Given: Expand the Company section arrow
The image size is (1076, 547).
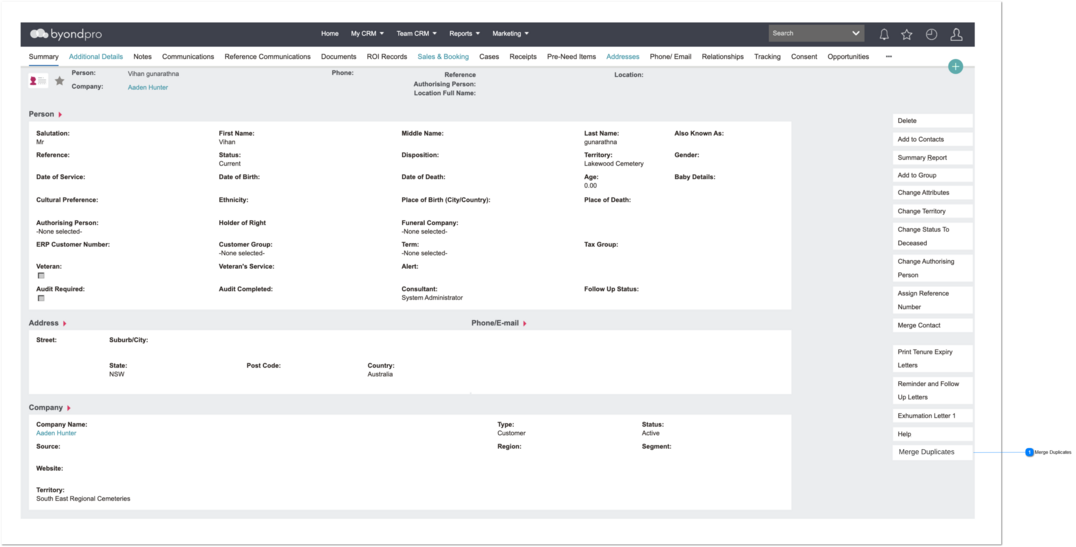Looking at the screenshot, I should tap(69, 408).
